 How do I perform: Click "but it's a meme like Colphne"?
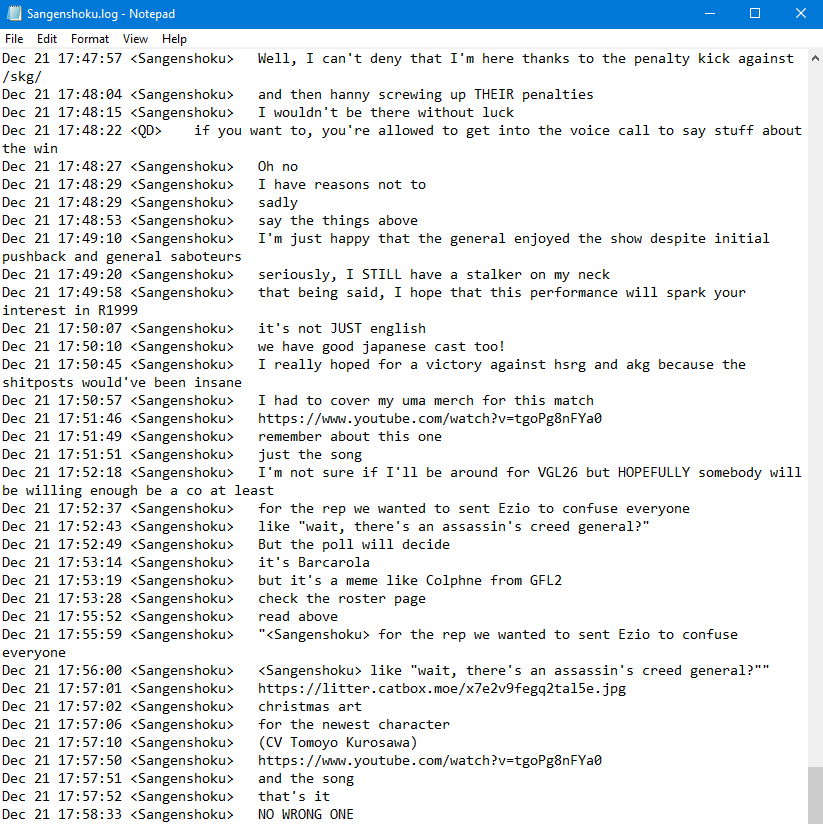pos(369,581)
